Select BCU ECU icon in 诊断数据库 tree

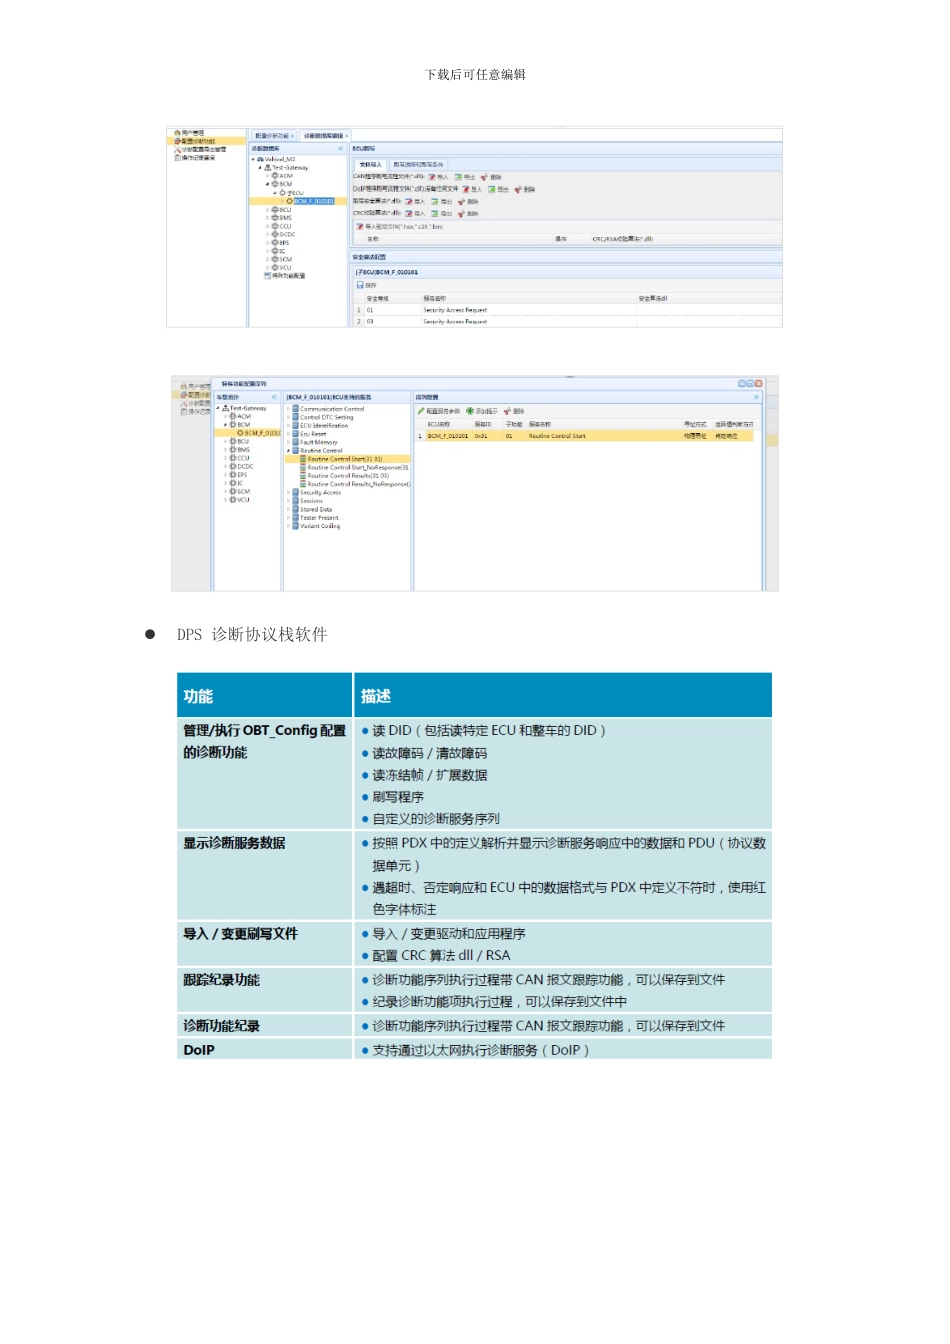pos(275,210)
